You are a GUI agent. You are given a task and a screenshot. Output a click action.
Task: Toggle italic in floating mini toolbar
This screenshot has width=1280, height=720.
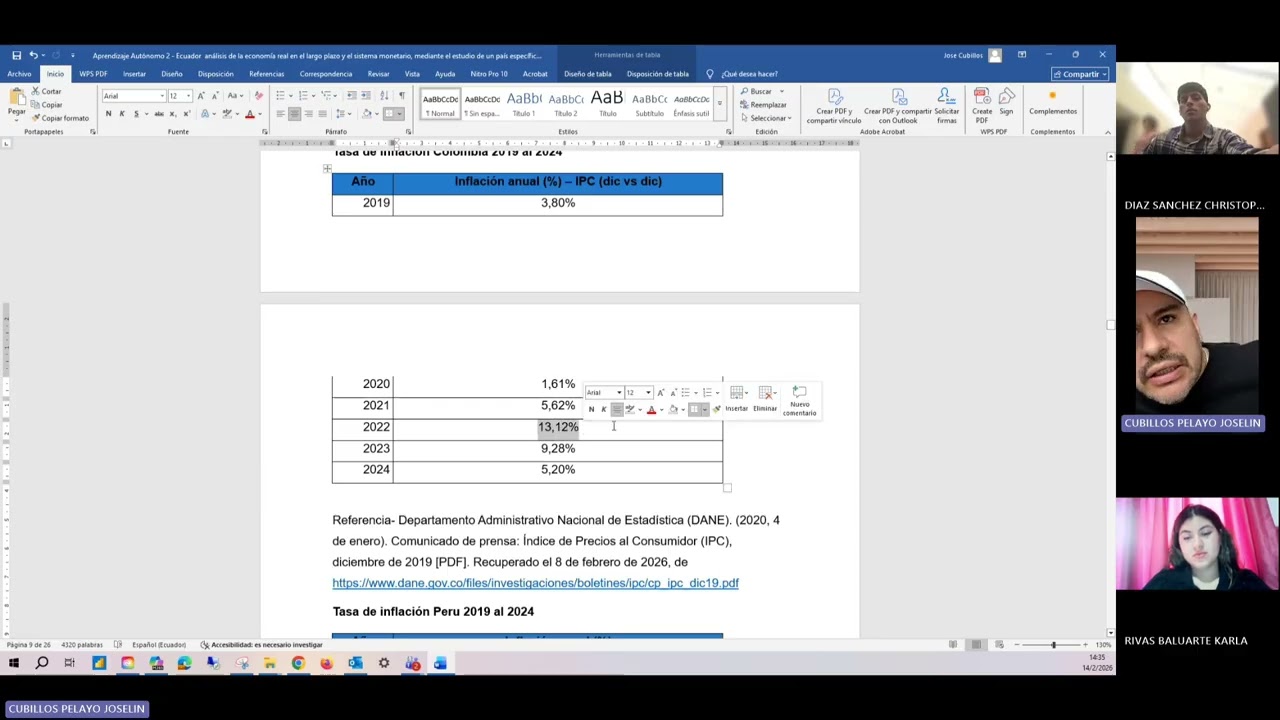click(603, 409)
